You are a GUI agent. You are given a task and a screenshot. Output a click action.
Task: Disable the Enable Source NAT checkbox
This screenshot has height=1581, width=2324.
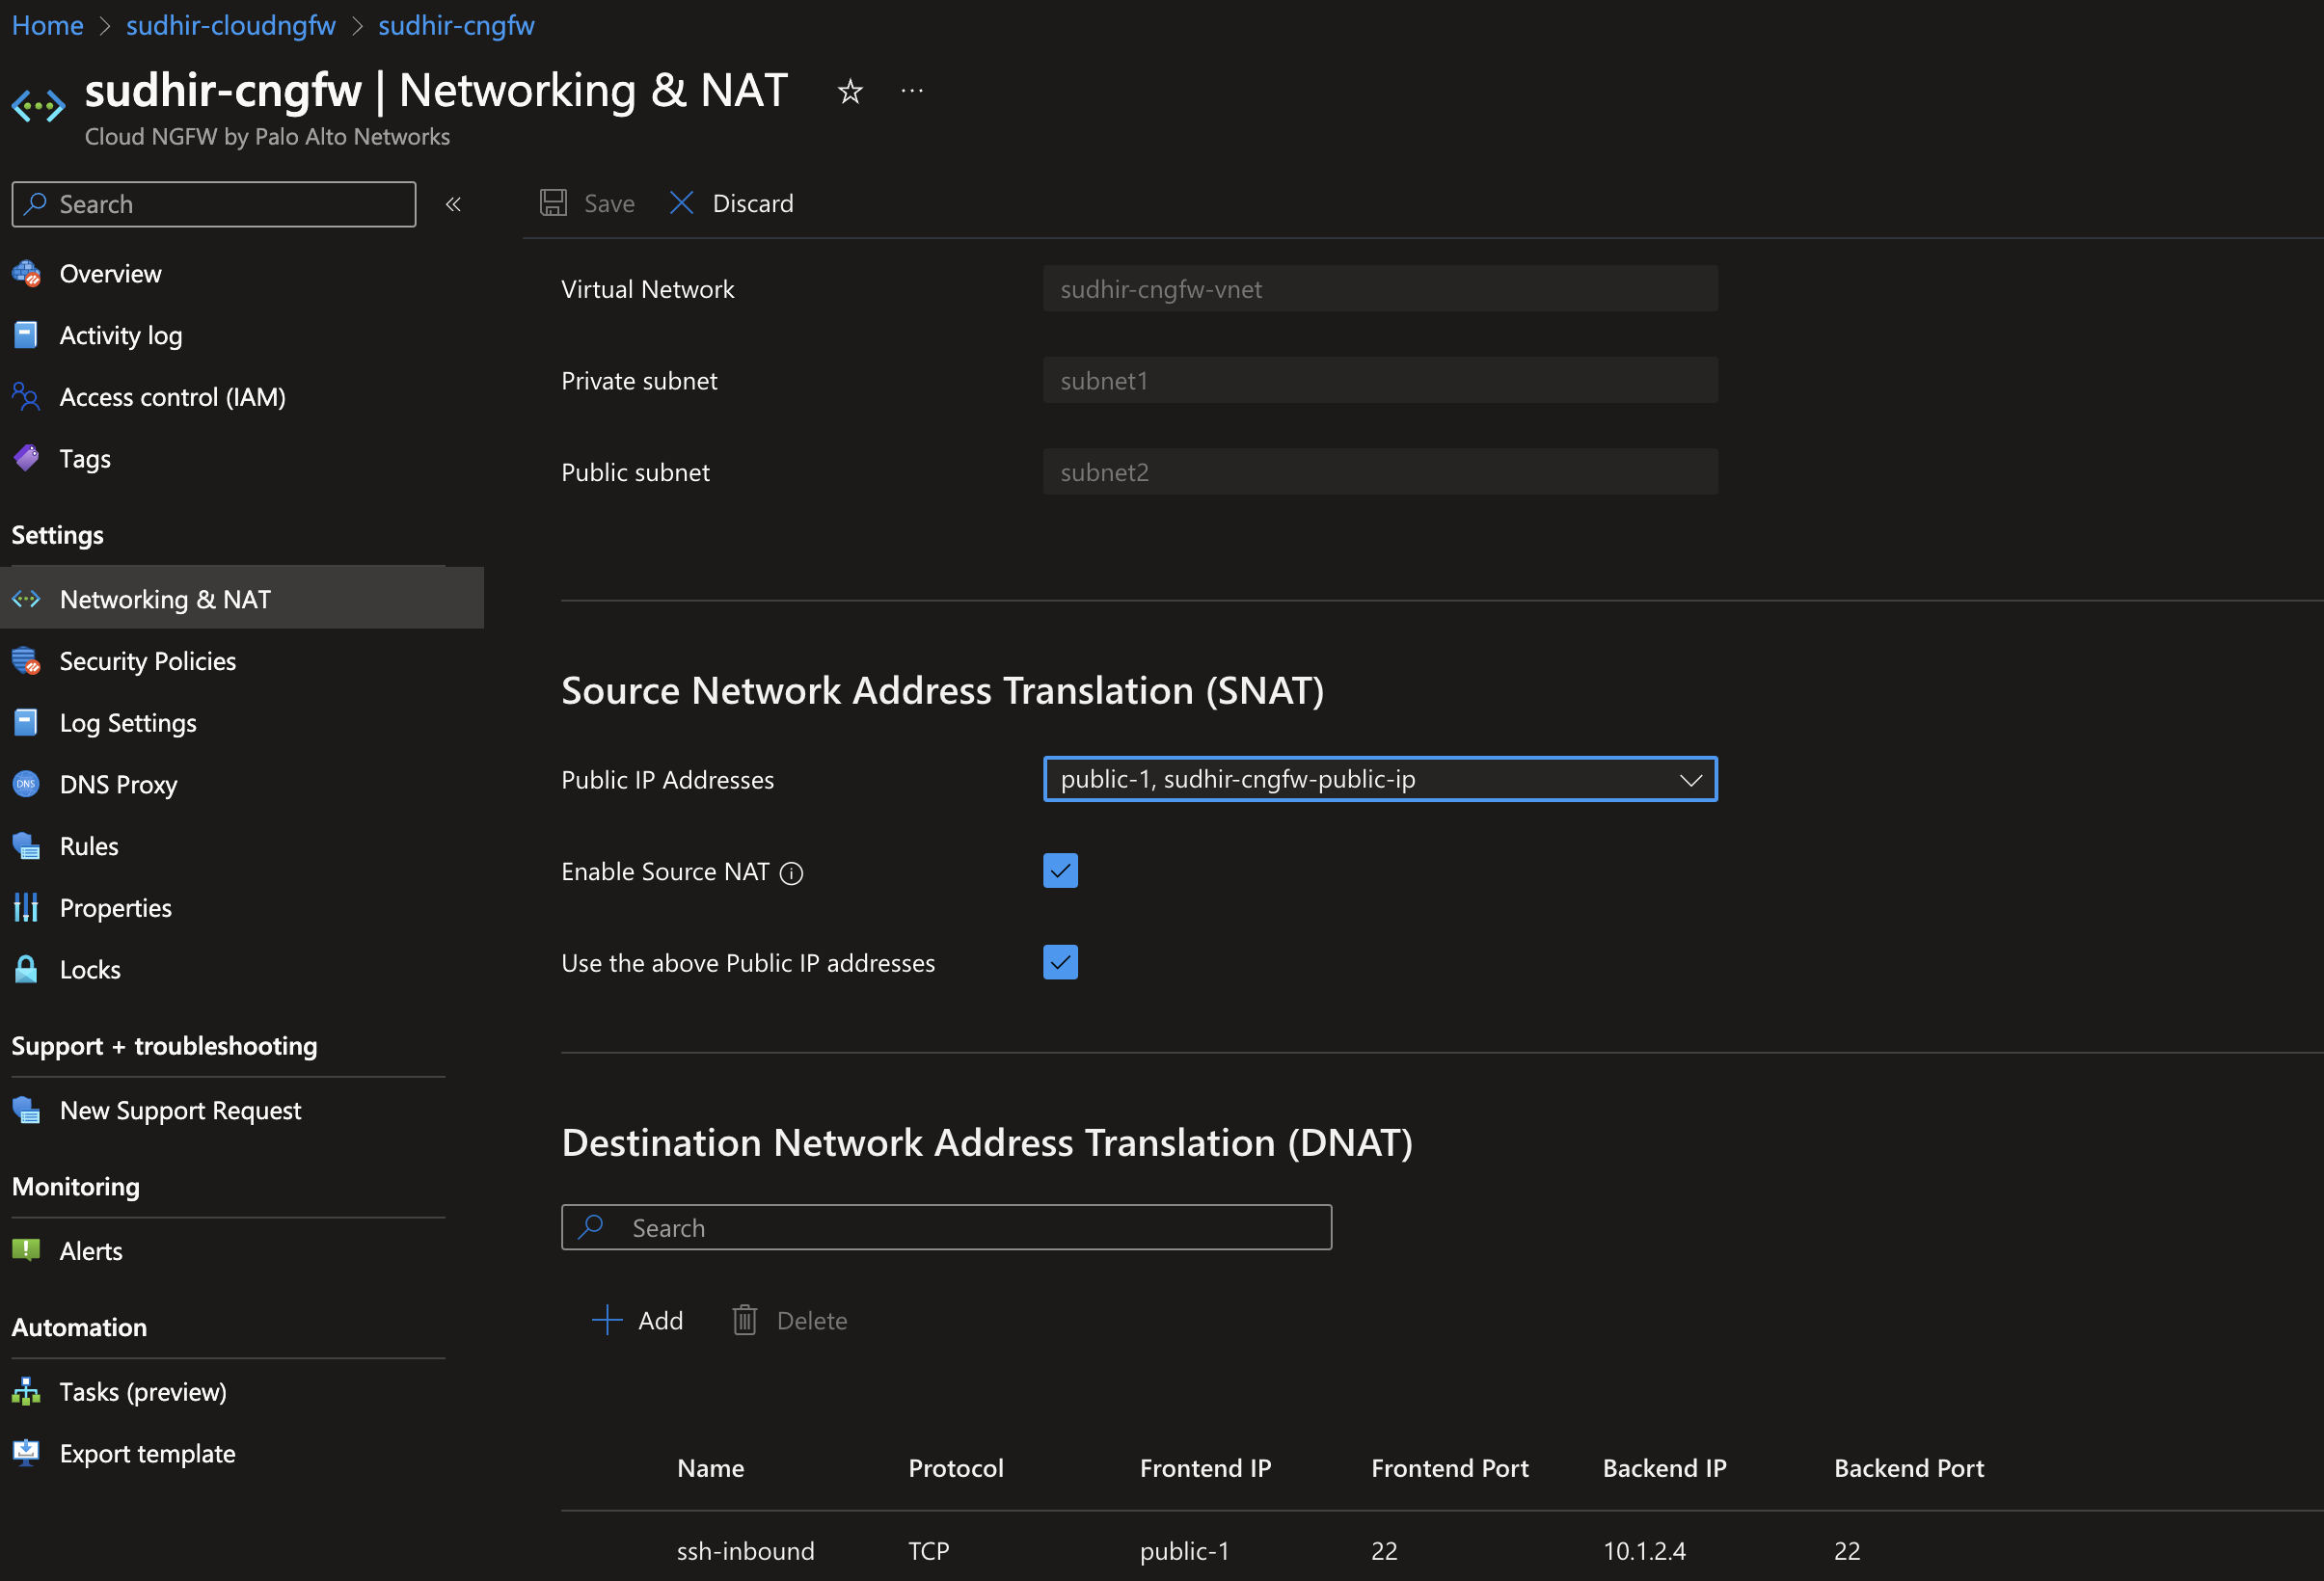pos(1059,870)
